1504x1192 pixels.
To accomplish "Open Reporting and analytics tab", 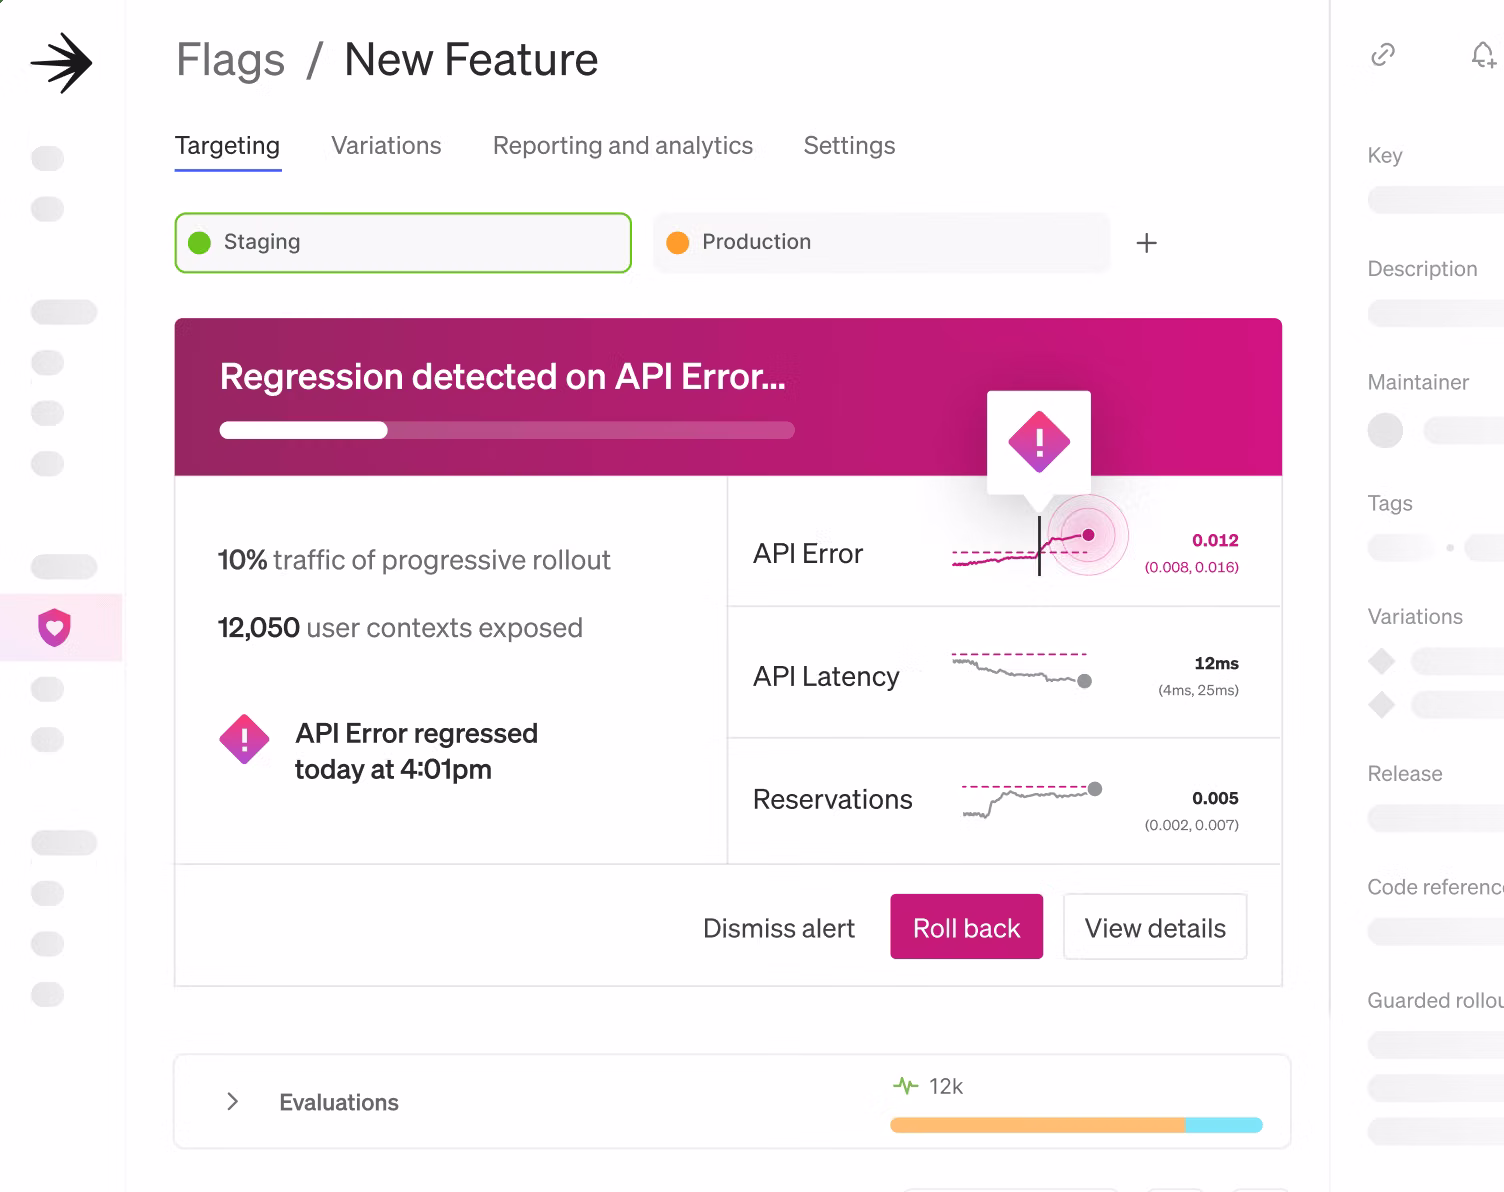I will tap(622, 146).
